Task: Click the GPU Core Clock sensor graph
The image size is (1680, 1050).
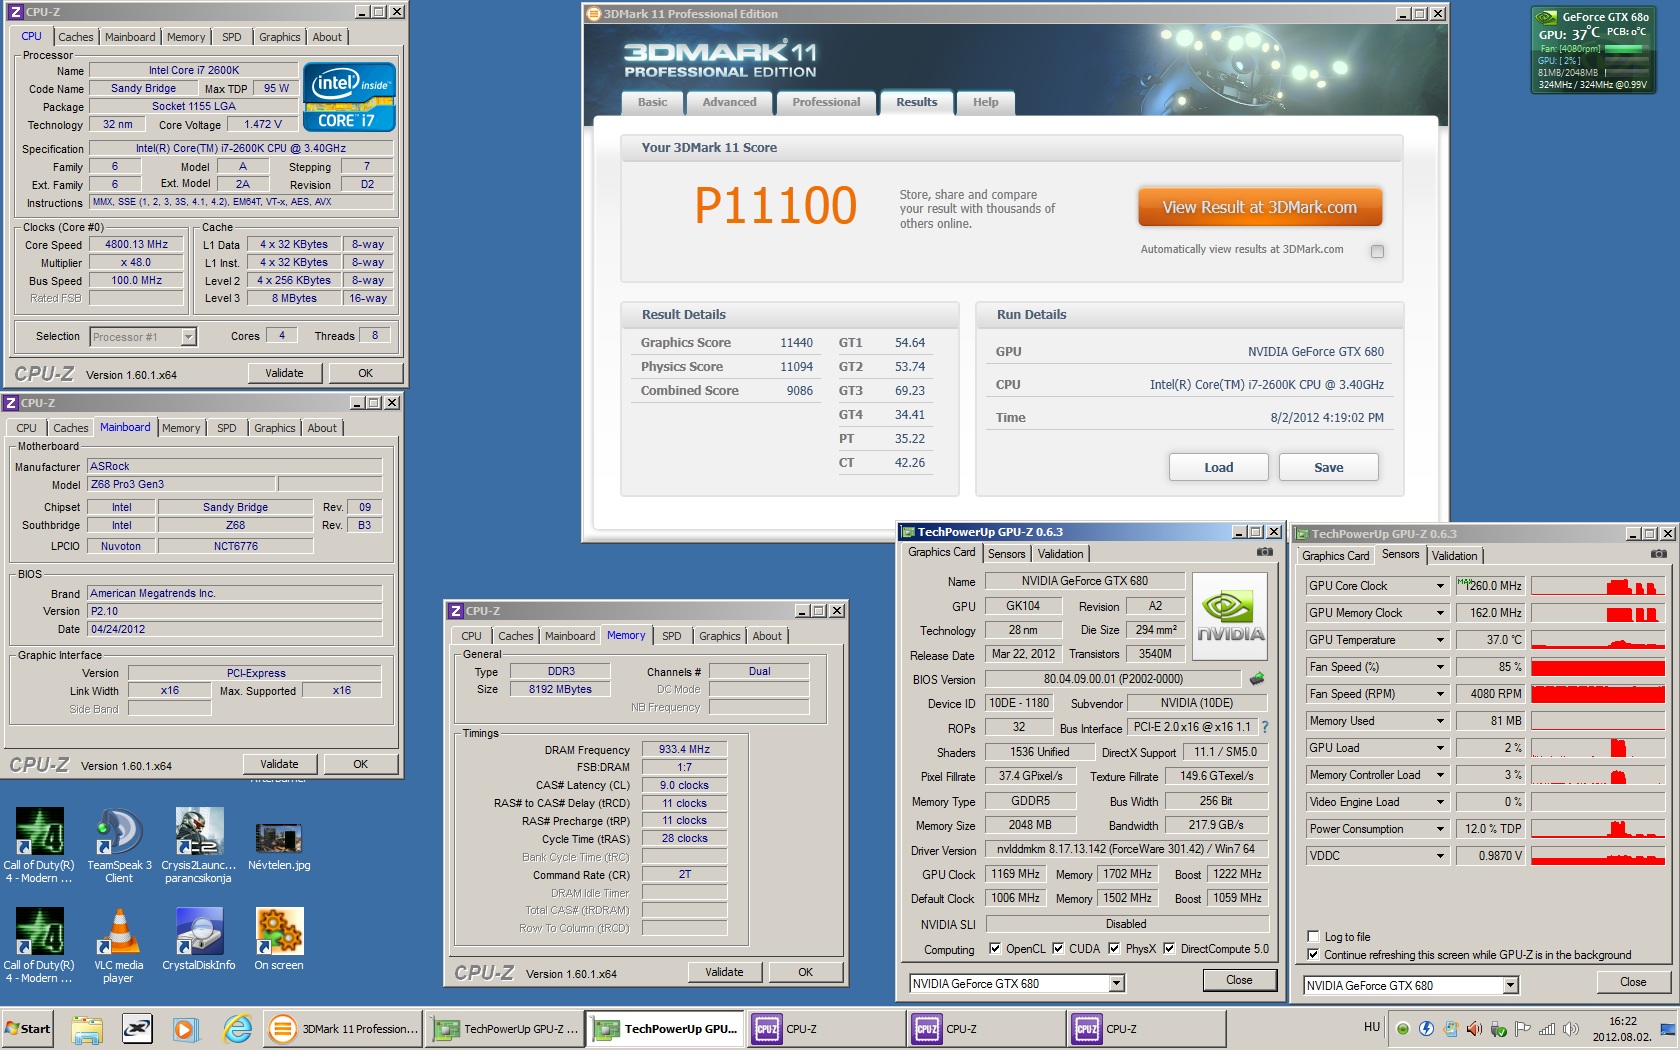Action: (1599, 586)
